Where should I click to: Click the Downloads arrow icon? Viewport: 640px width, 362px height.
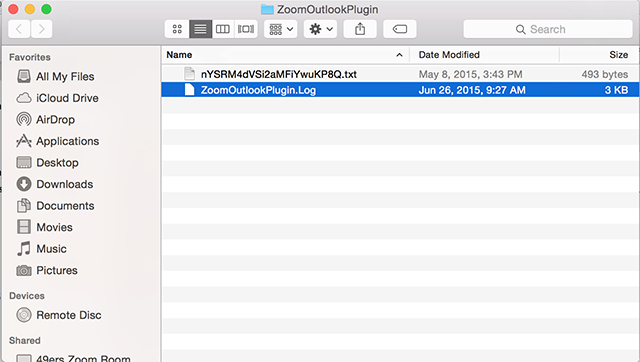click(24, 184)
